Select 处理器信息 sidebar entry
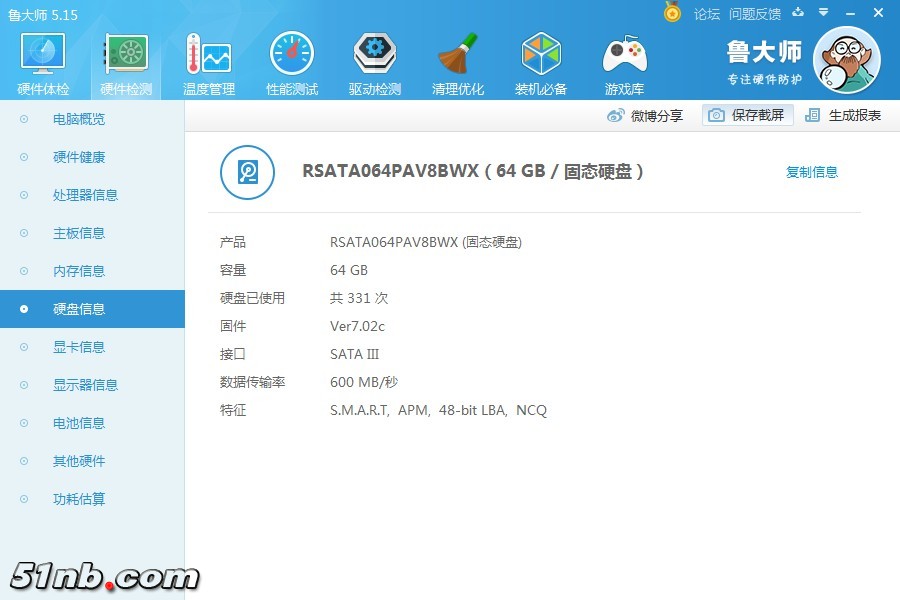The width and height of the screenshot is (900, 600). tap(85, 195)
